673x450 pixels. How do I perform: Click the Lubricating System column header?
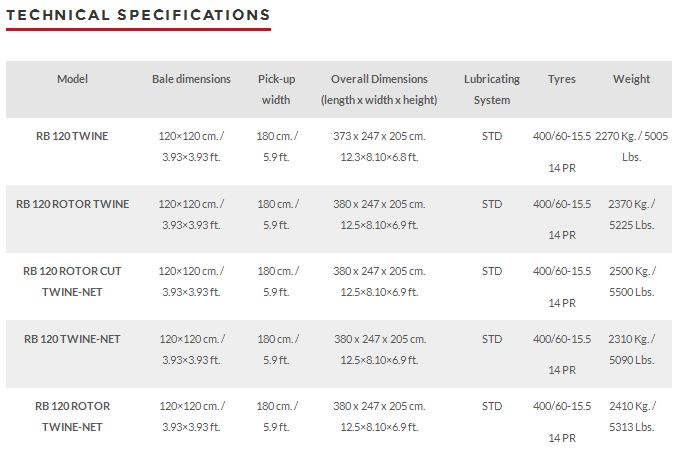coord(492,89)
